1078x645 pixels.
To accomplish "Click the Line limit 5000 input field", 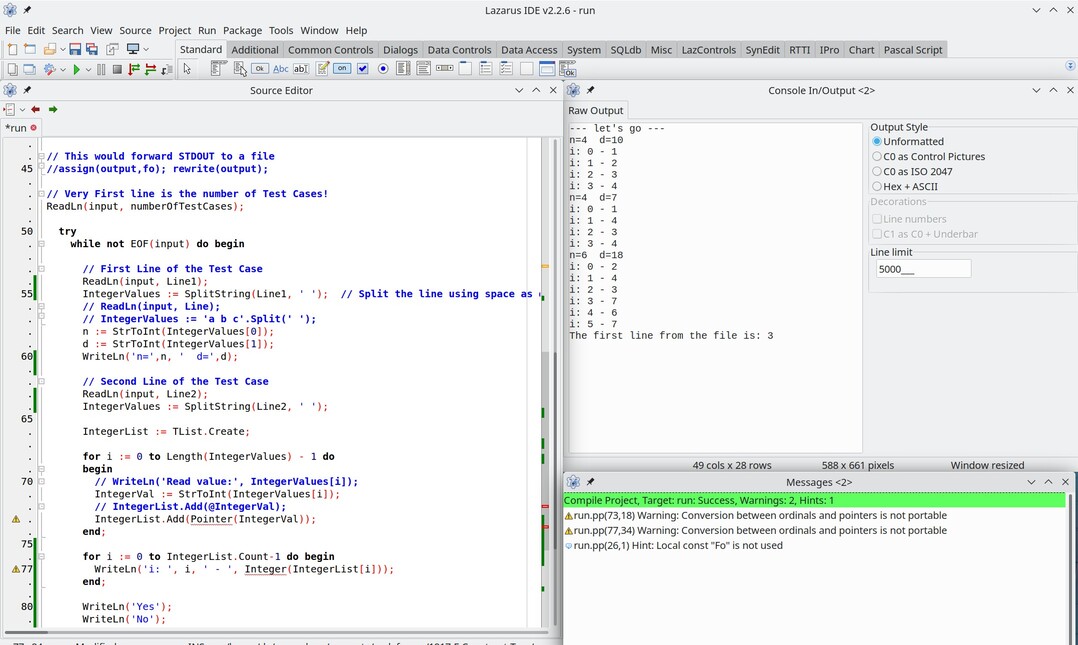I will pos(923,268).
